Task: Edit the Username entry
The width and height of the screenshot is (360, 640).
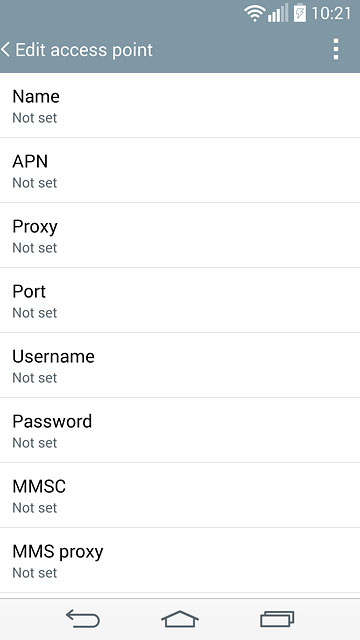Action: point(180,365)
